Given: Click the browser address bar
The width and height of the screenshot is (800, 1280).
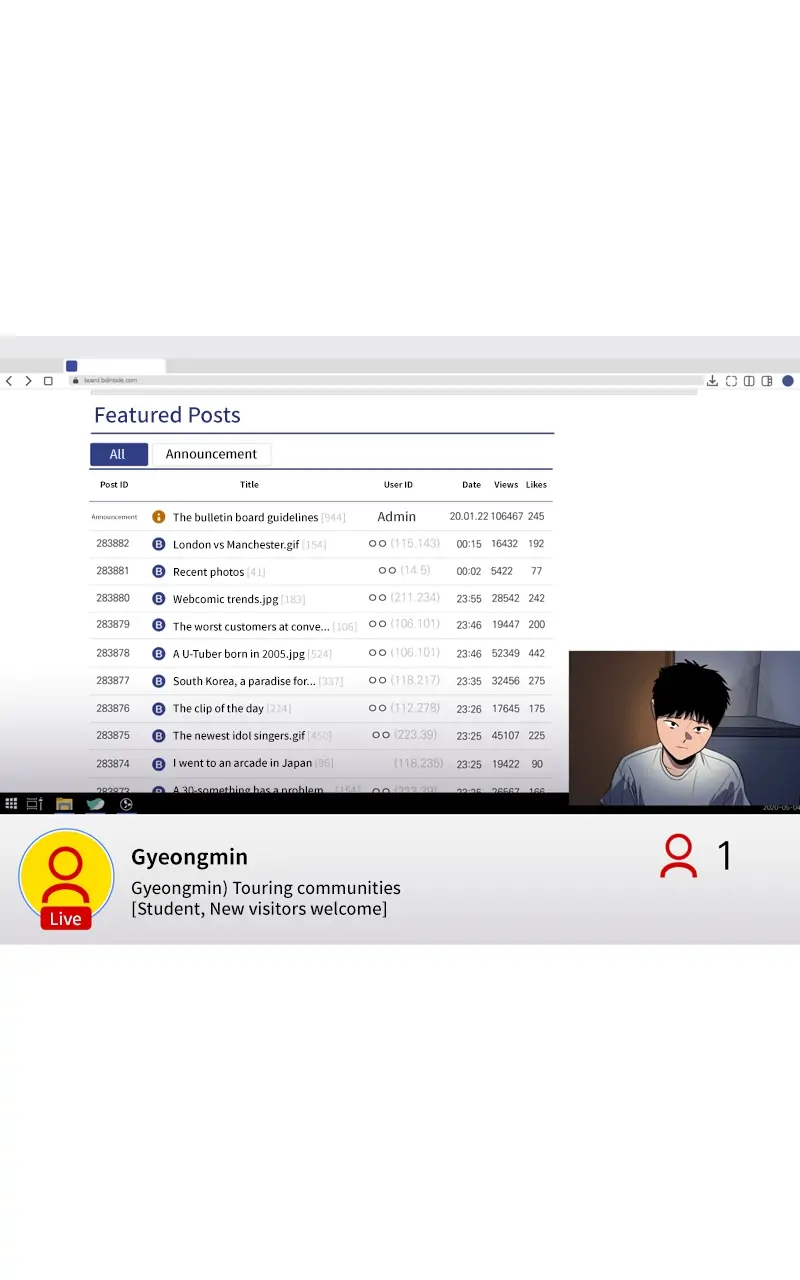Looking at the screenshot, I should pyautogui.click(x=380, y=381).
